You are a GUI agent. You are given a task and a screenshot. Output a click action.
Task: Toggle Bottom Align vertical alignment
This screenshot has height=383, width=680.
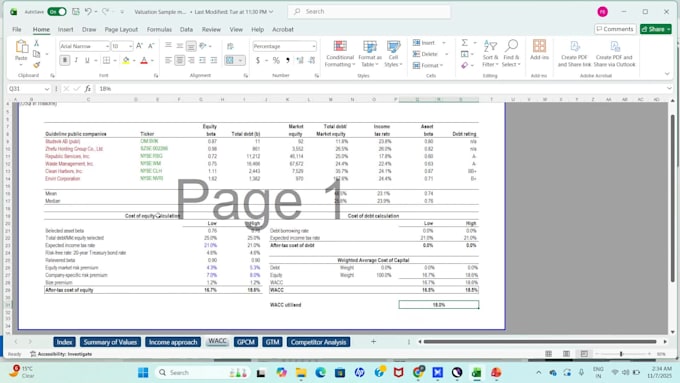pyautogui.click(x=191, y=46)
